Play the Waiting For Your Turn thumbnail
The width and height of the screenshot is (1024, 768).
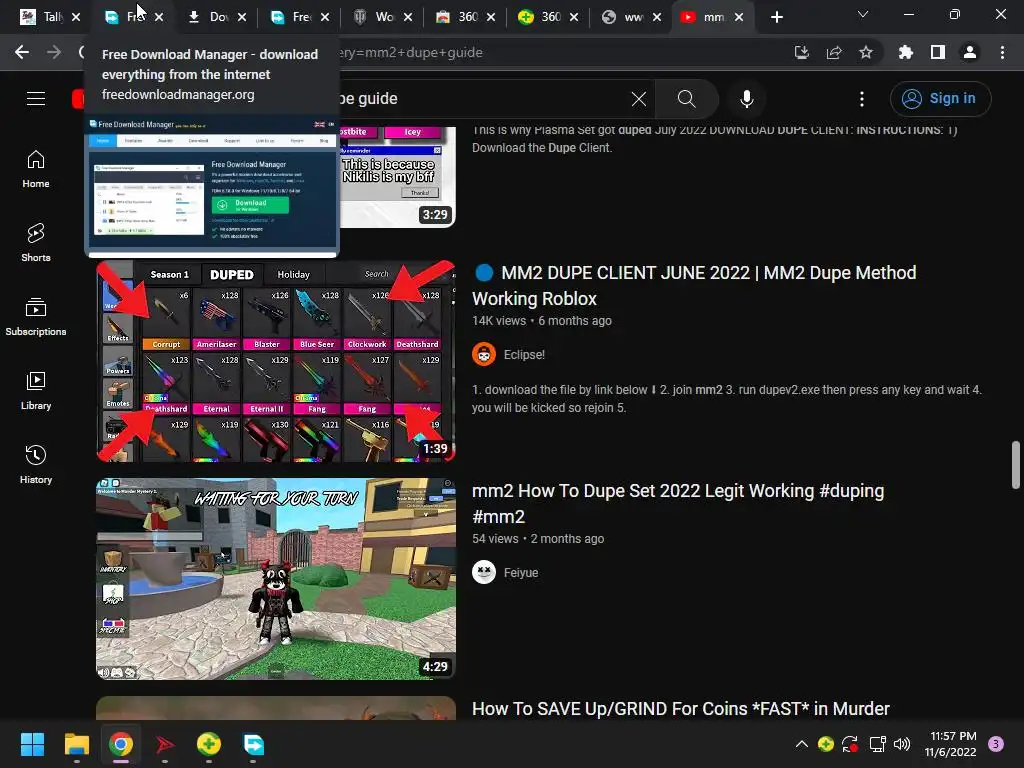pyautogui.click(x=276, y=579)
